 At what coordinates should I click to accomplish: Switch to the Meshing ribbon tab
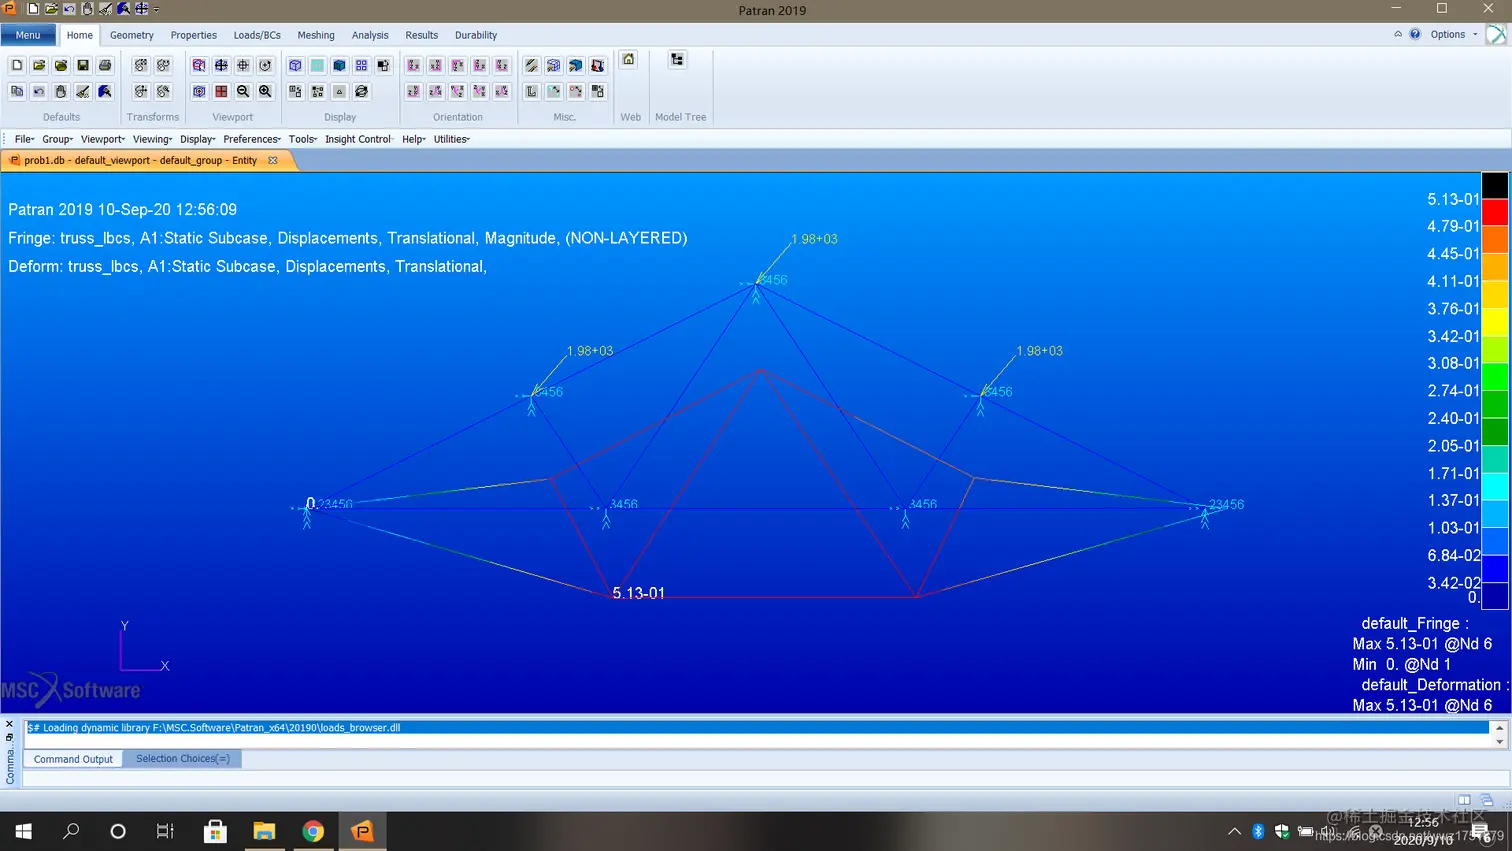click(x=316, y=35)
